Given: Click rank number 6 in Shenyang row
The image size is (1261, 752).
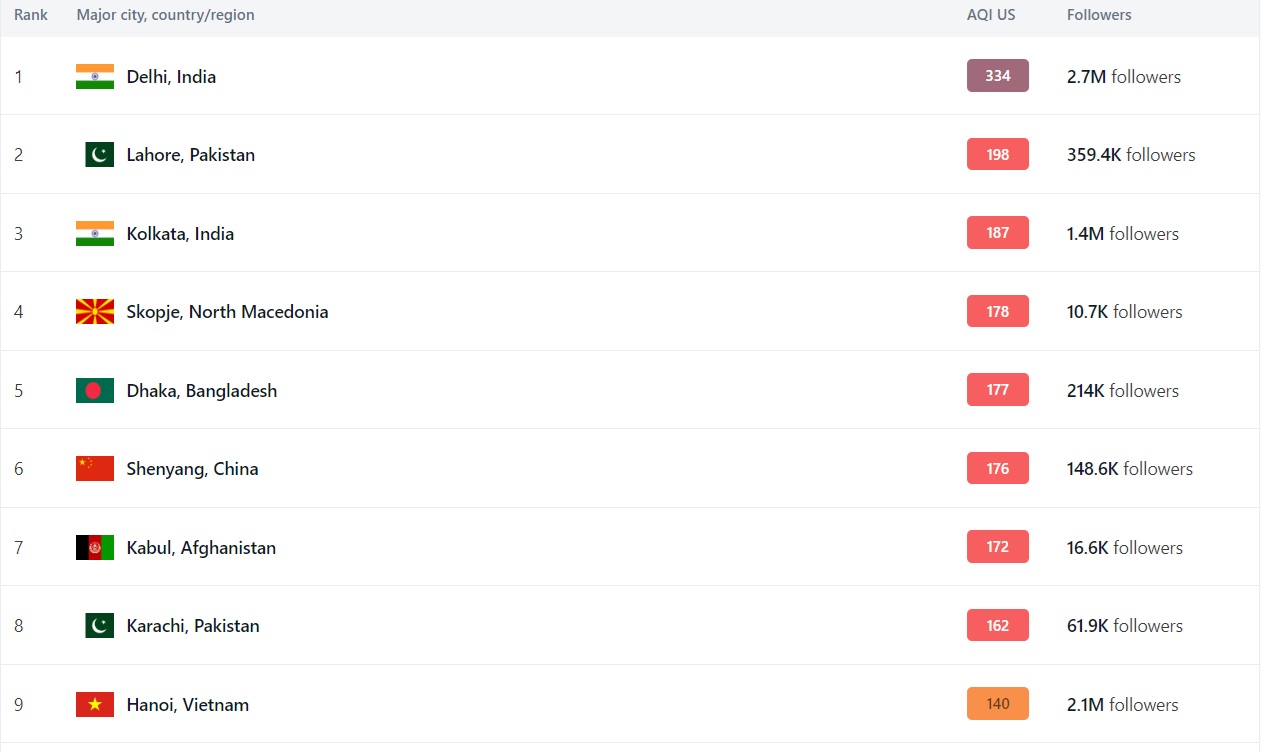Looking at the screenshot, I should (x=18, y=469).
